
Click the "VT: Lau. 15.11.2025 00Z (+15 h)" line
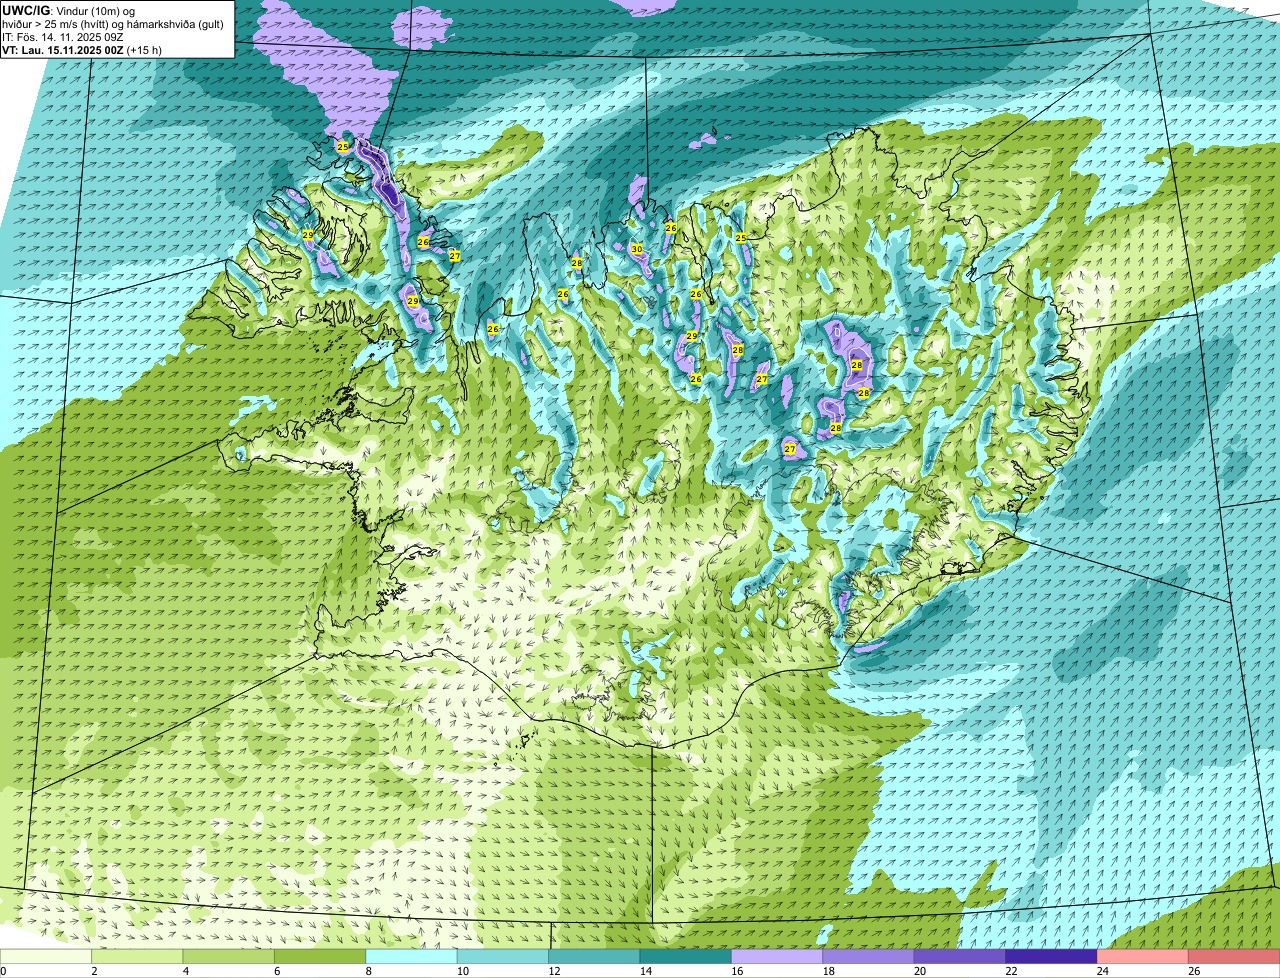82,50
